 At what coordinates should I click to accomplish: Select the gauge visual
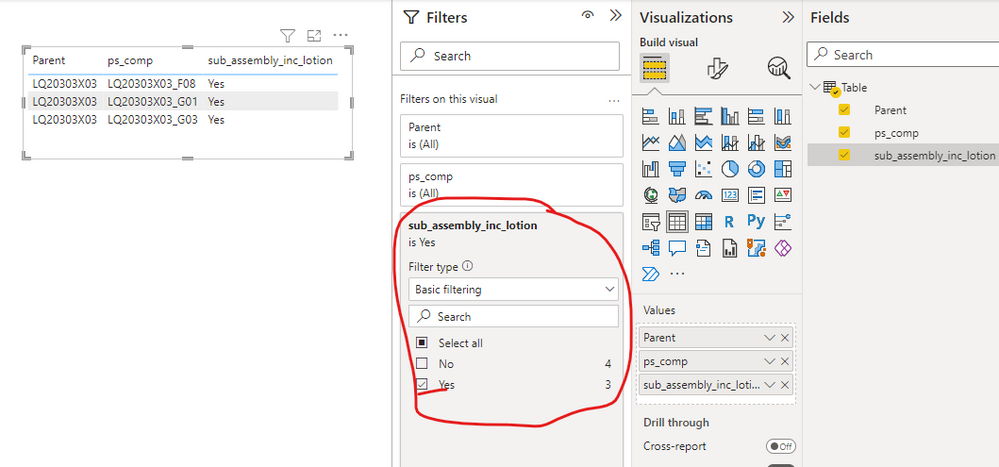[x=703, y=195]
